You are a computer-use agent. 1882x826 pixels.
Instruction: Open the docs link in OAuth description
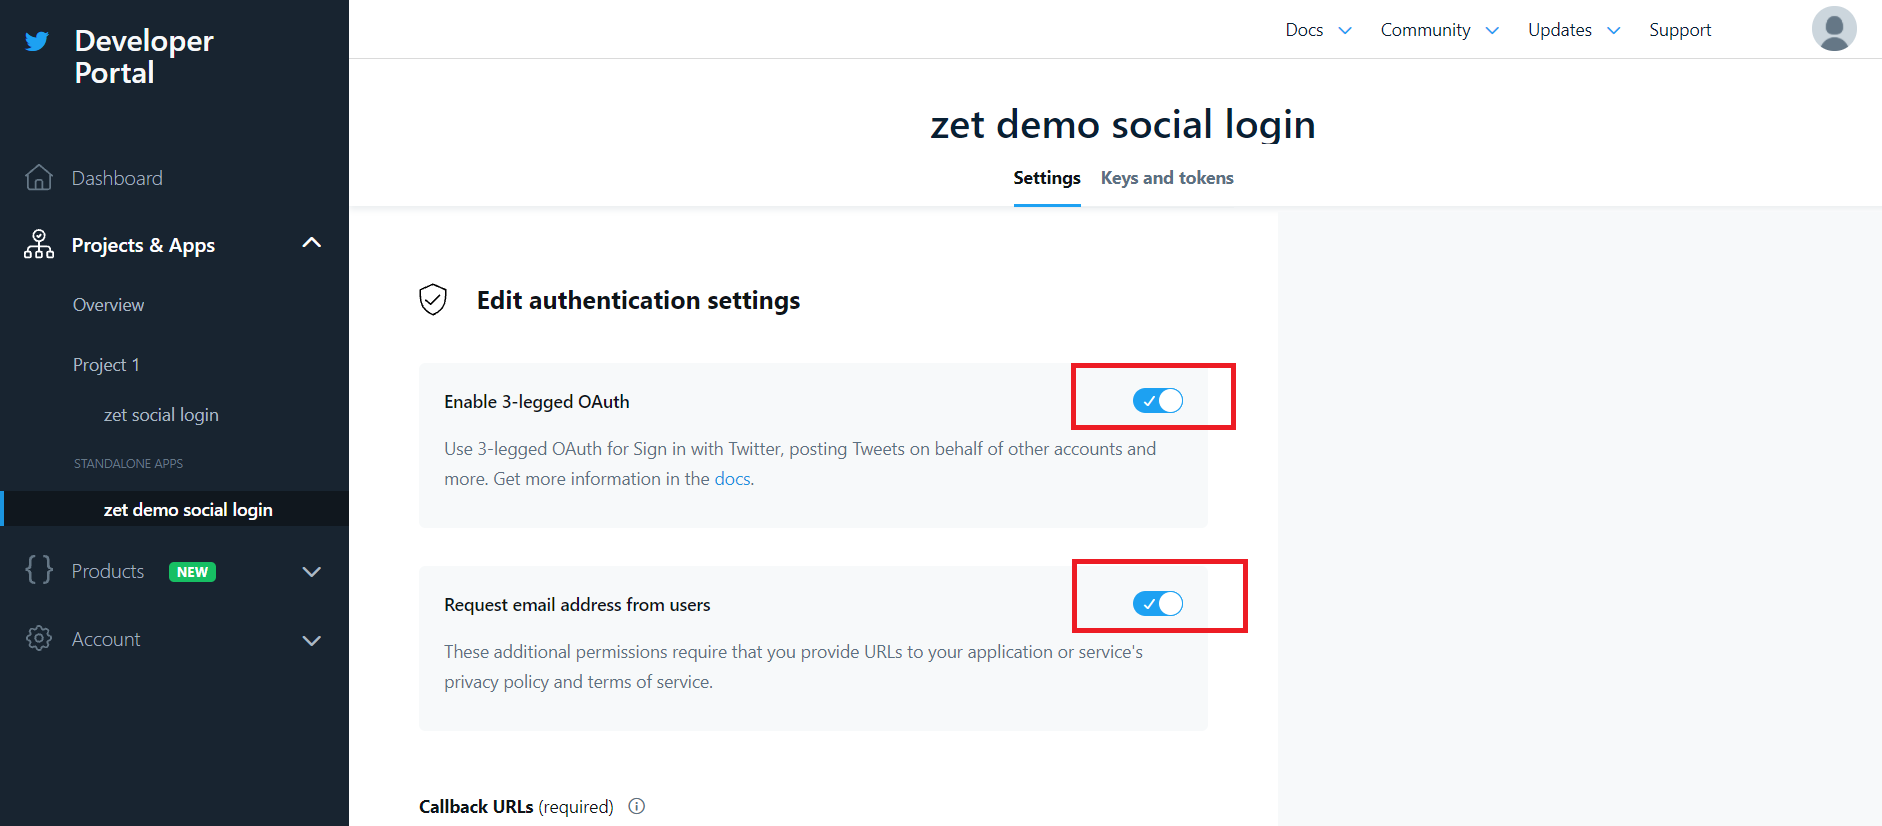point(732,479)
